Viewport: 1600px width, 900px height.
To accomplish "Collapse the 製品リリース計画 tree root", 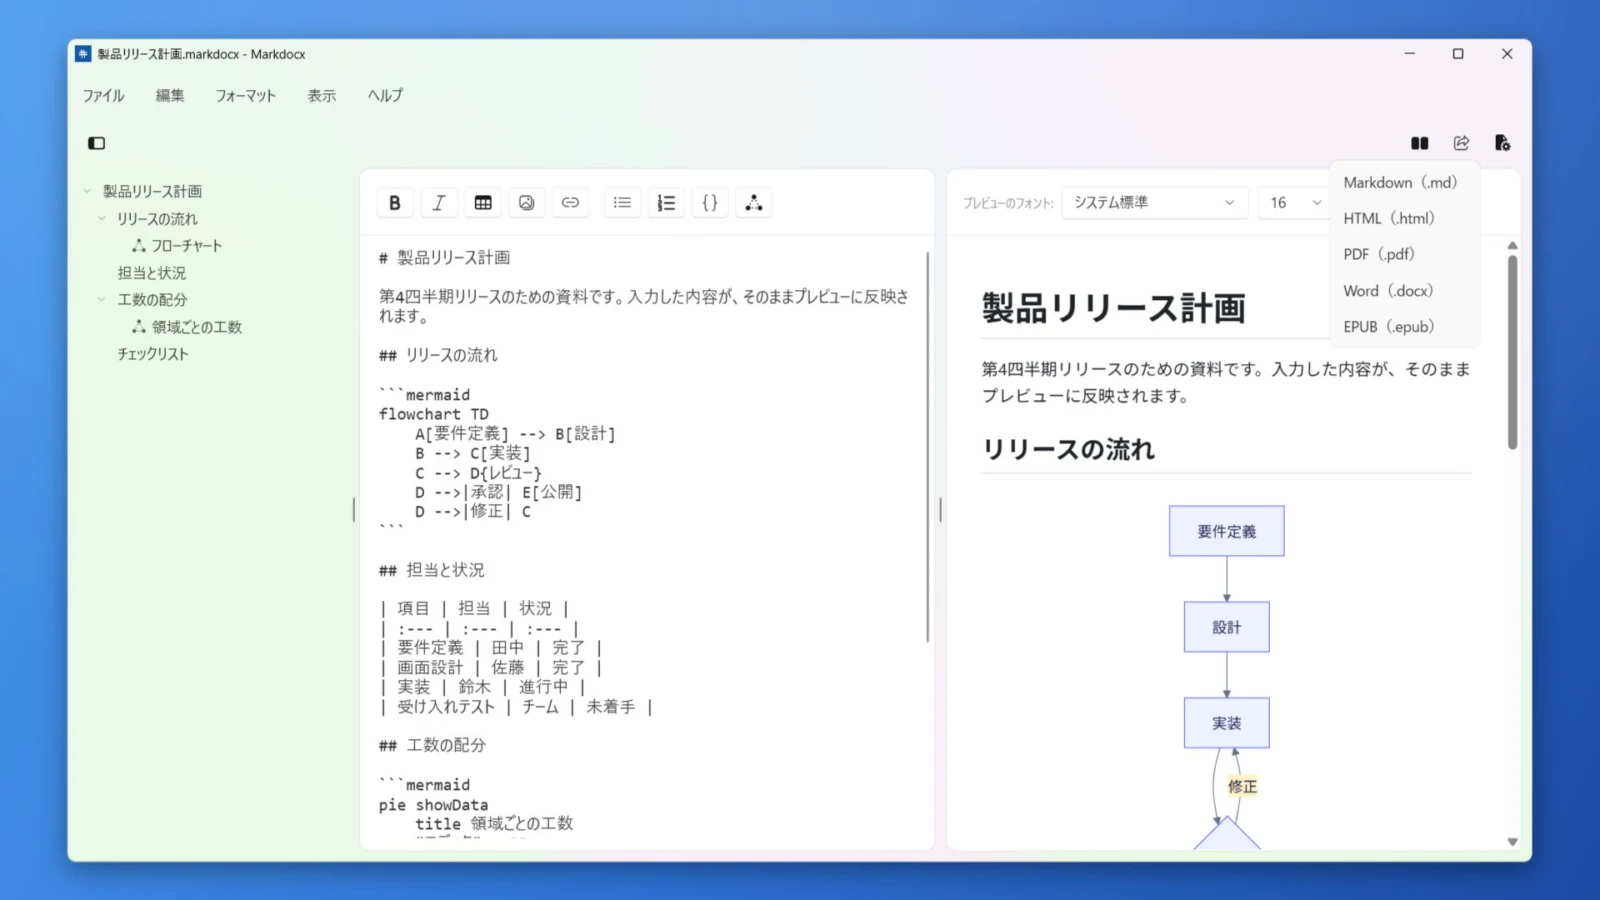I will 87,191.
